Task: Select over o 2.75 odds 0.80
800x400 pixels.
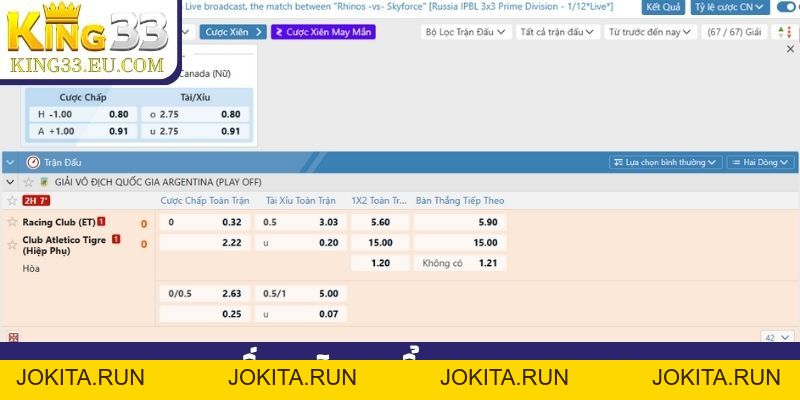Action: tap(195, 114)
